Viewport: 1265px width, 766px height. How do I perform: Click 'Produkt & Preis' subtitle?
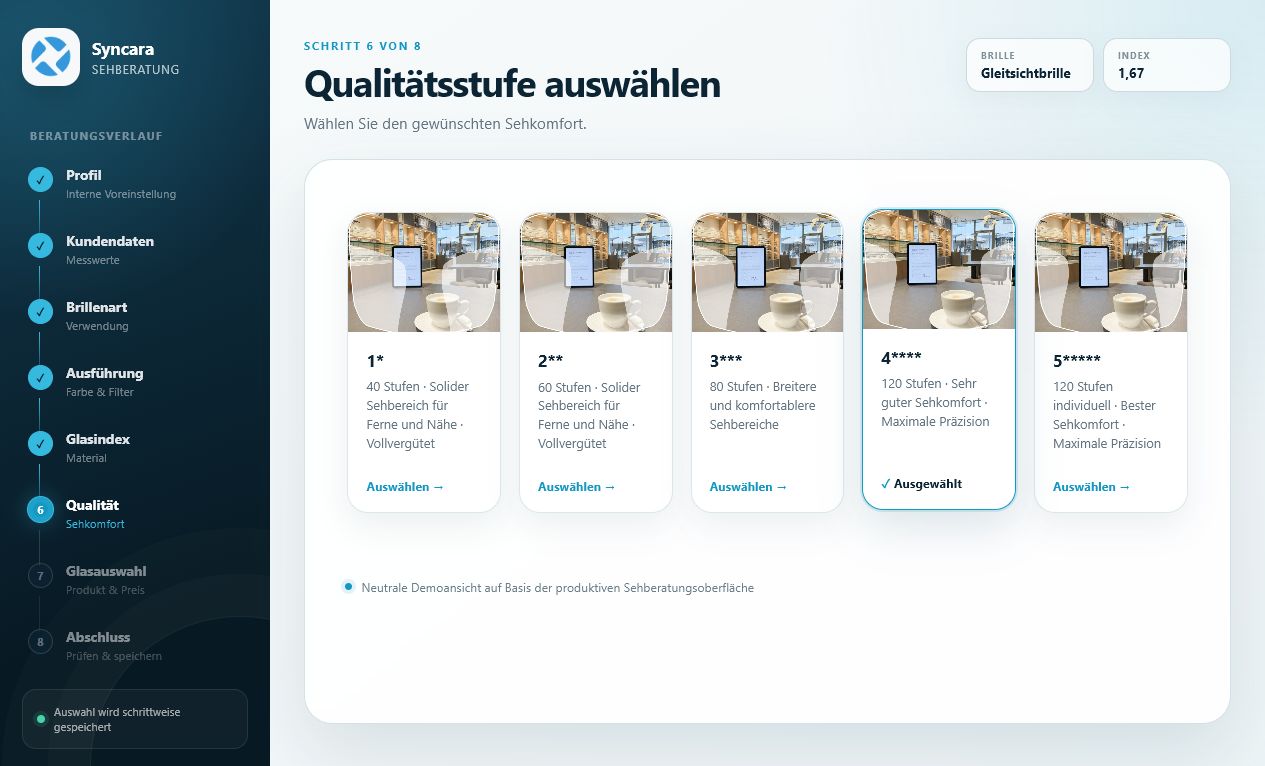pyautogui.click(x=105, y=590)
